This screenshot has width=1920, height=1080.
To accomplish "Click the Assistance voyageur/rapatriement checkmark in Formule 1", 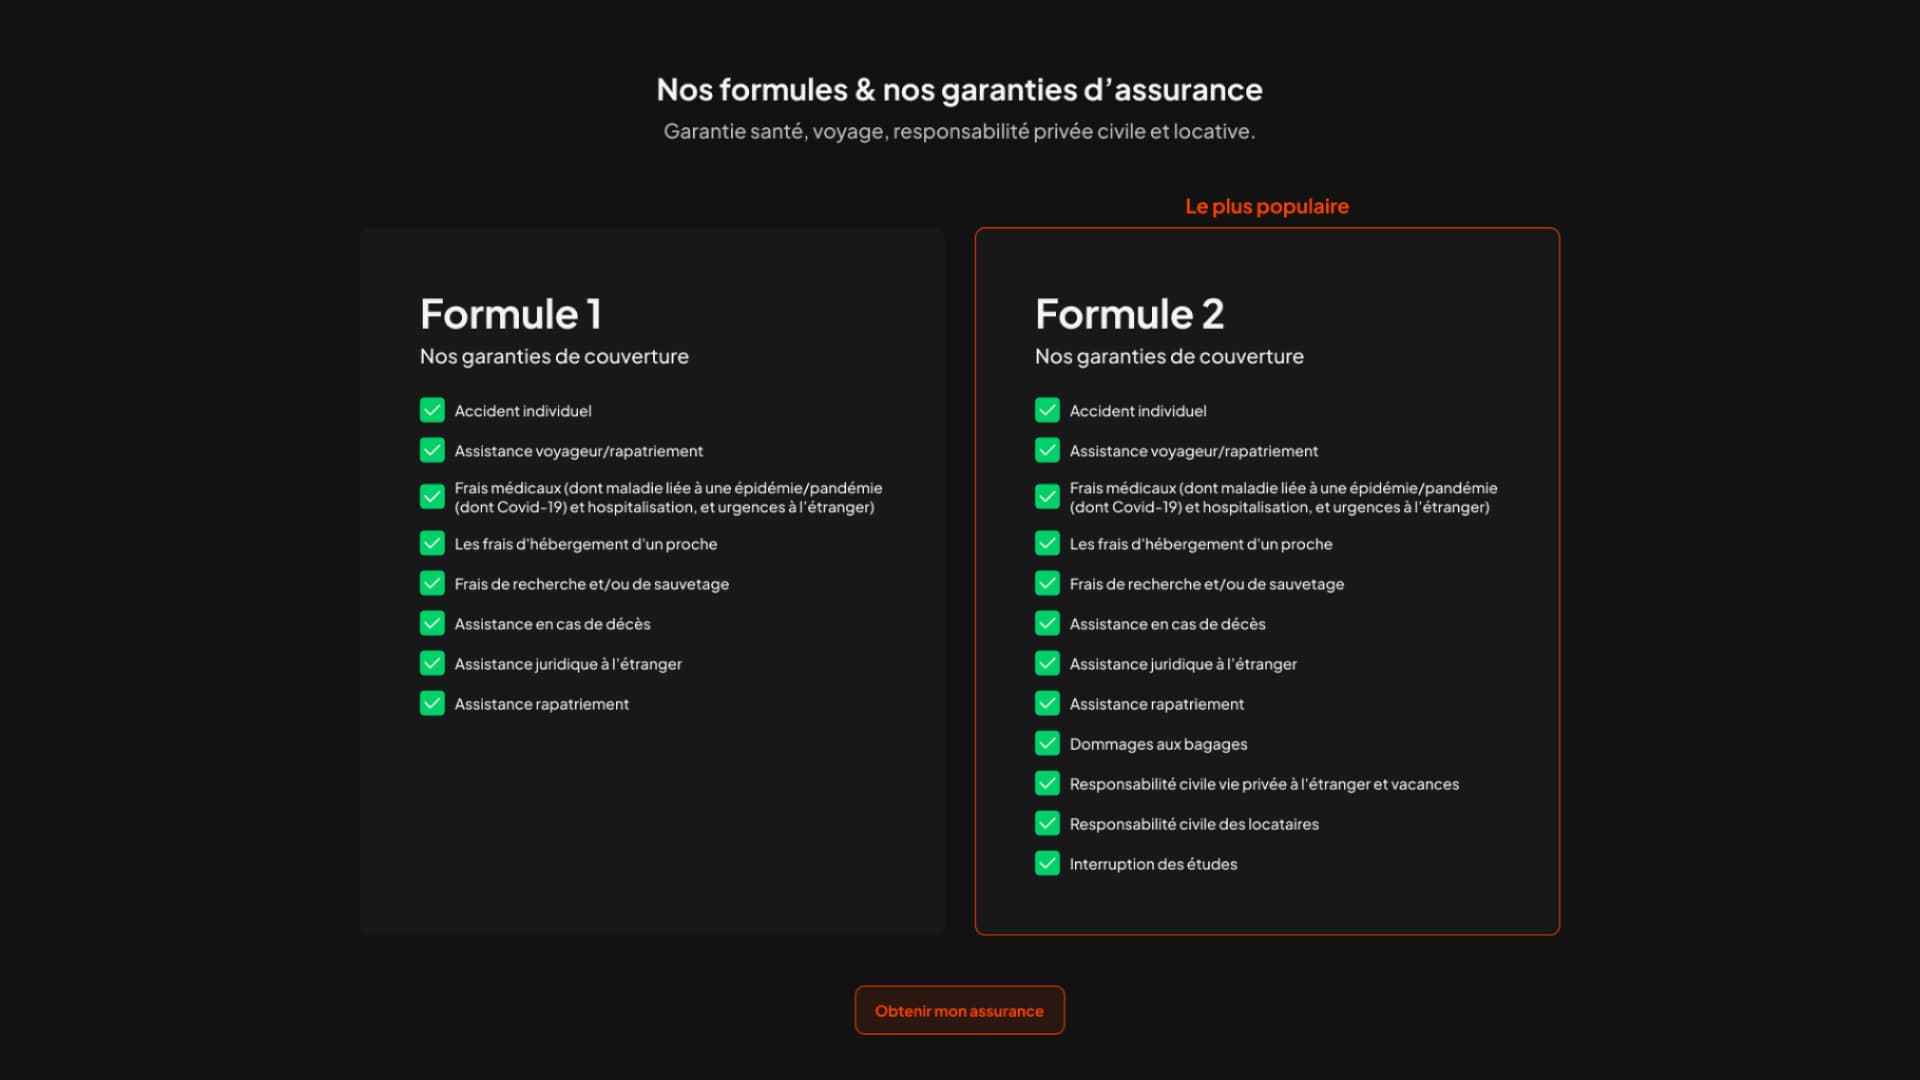I will tap(432, 450).
